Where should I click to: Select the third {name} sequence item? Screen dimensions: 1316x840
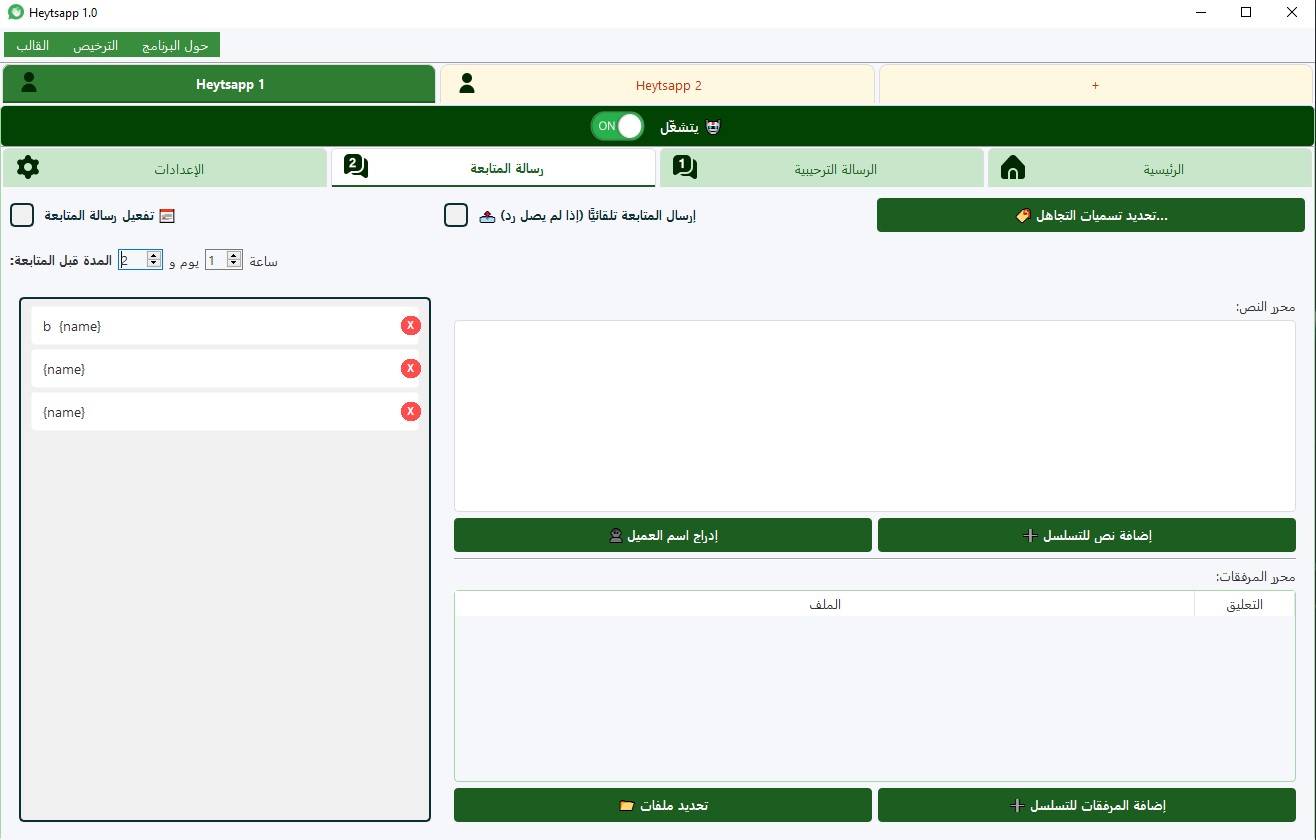point(225,412)
